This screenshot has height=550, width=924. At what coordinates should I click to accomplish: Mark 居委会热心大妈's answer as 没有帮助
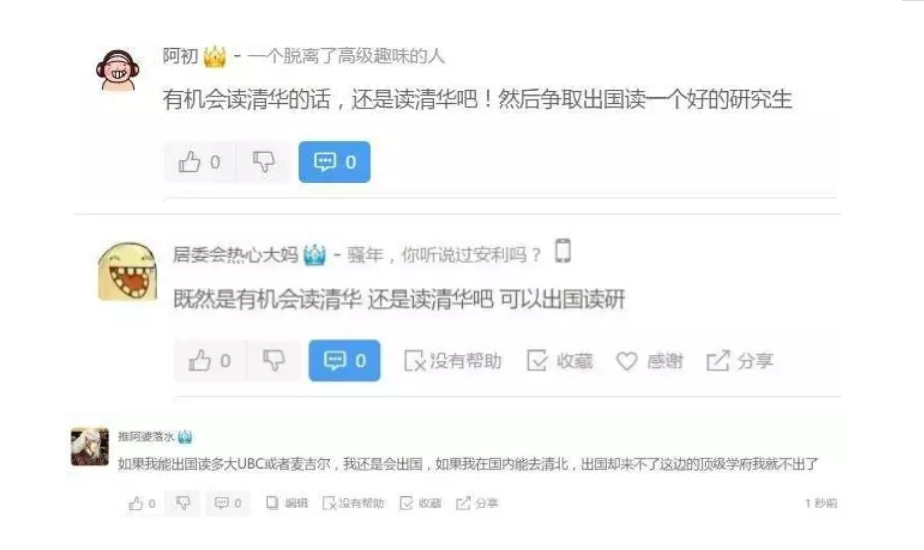(x=453, y=361)
